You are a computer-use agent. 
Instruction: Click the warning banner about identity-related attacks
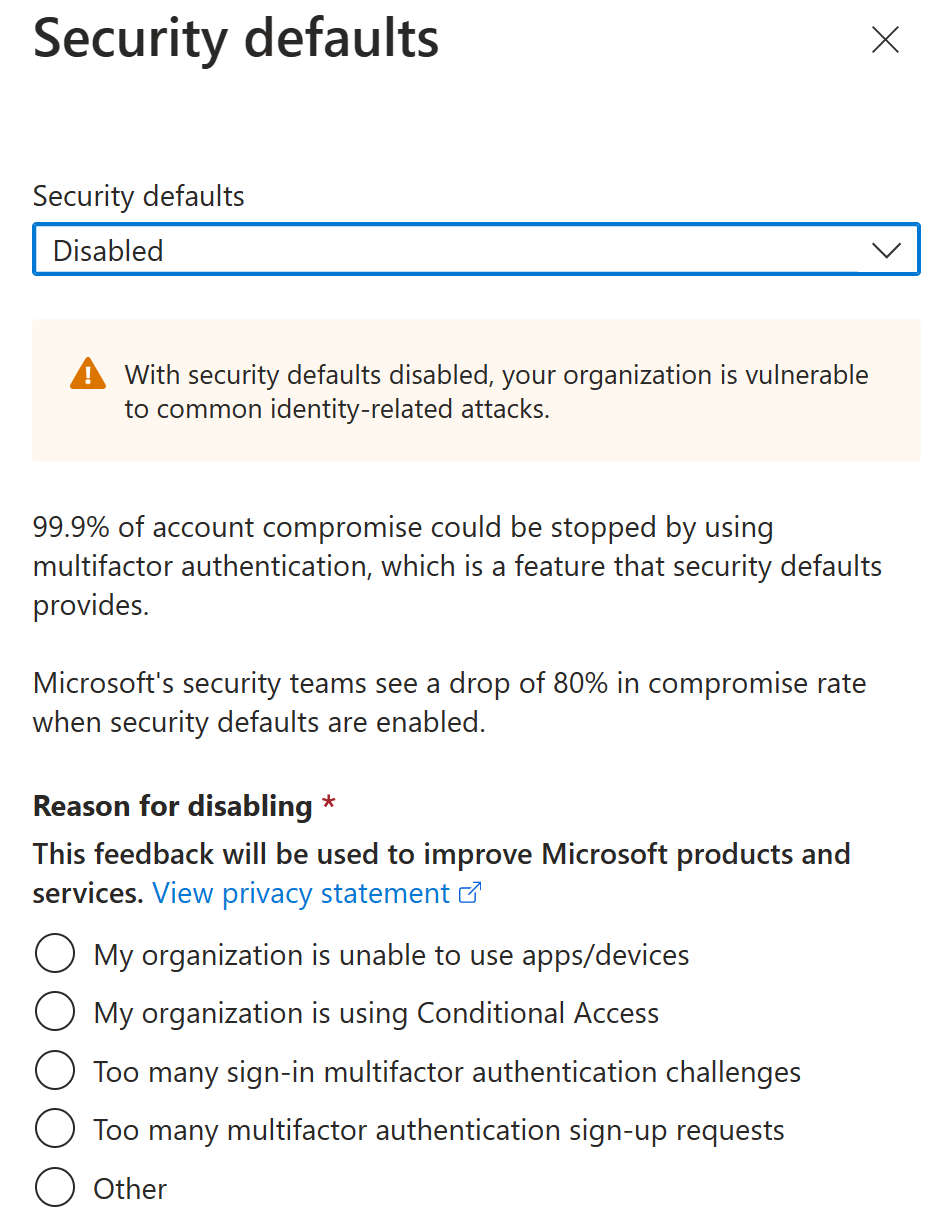pos(496,391)
